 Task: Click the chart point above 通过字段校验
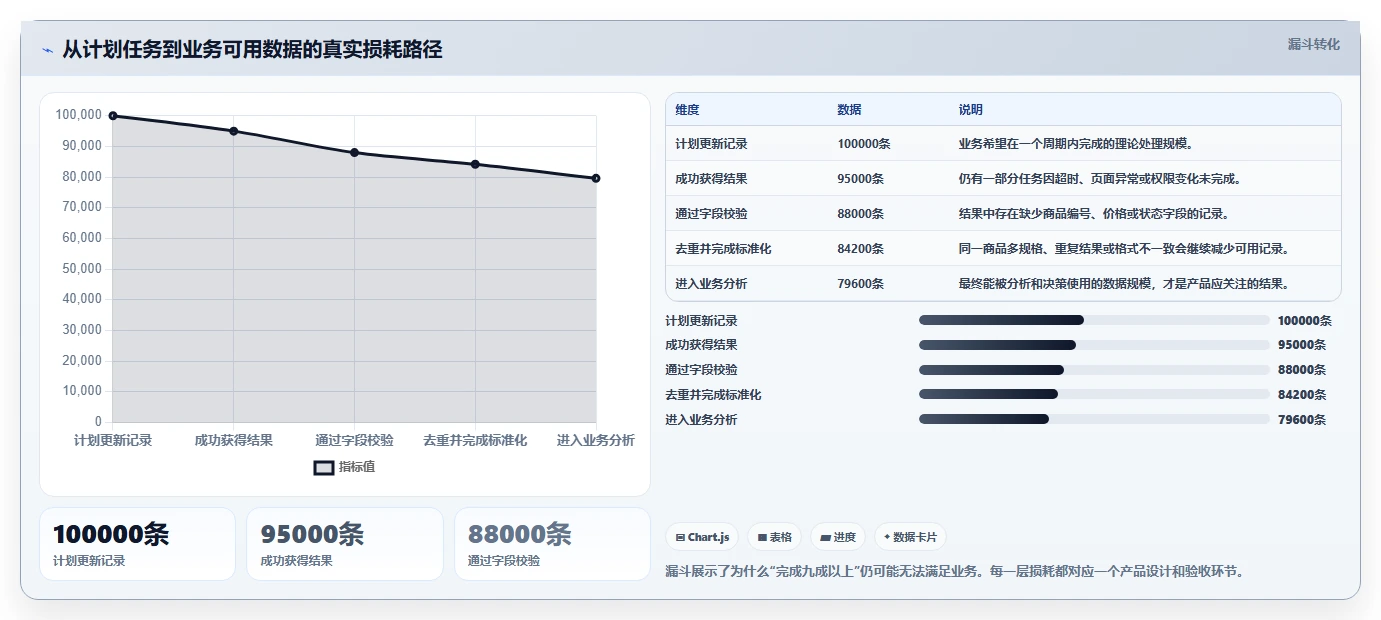(354, 152)
